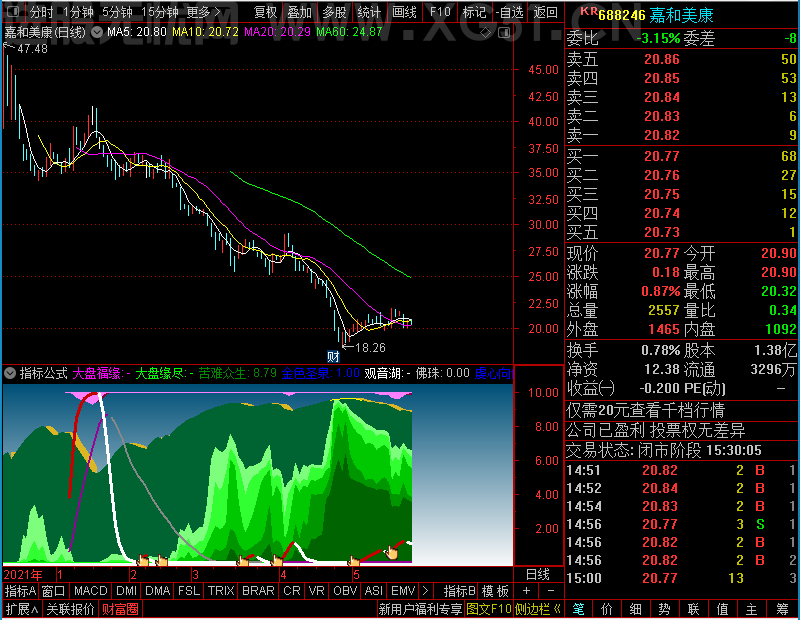Select the 联 tab in side panel
This screenshot has height=620, width=800.
click(x=693, y=609)
